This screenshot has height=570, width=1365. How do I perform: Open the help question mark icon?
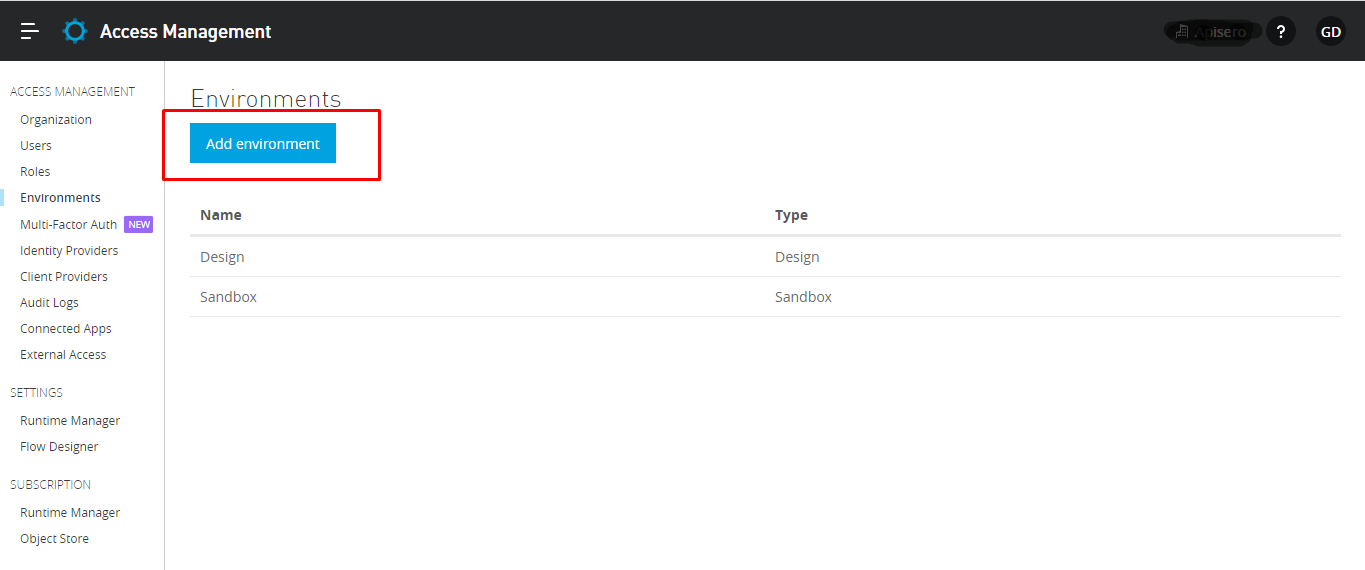pos(1281,31)
